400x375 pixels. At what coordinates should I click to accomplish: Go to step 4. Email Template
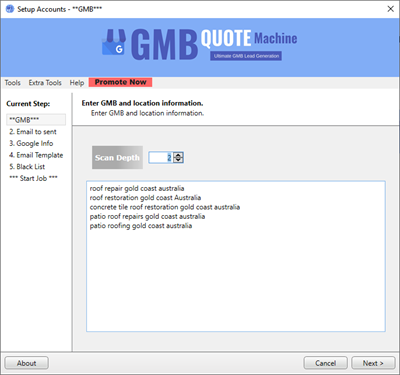pyautogui.click(x=36, y=155)
